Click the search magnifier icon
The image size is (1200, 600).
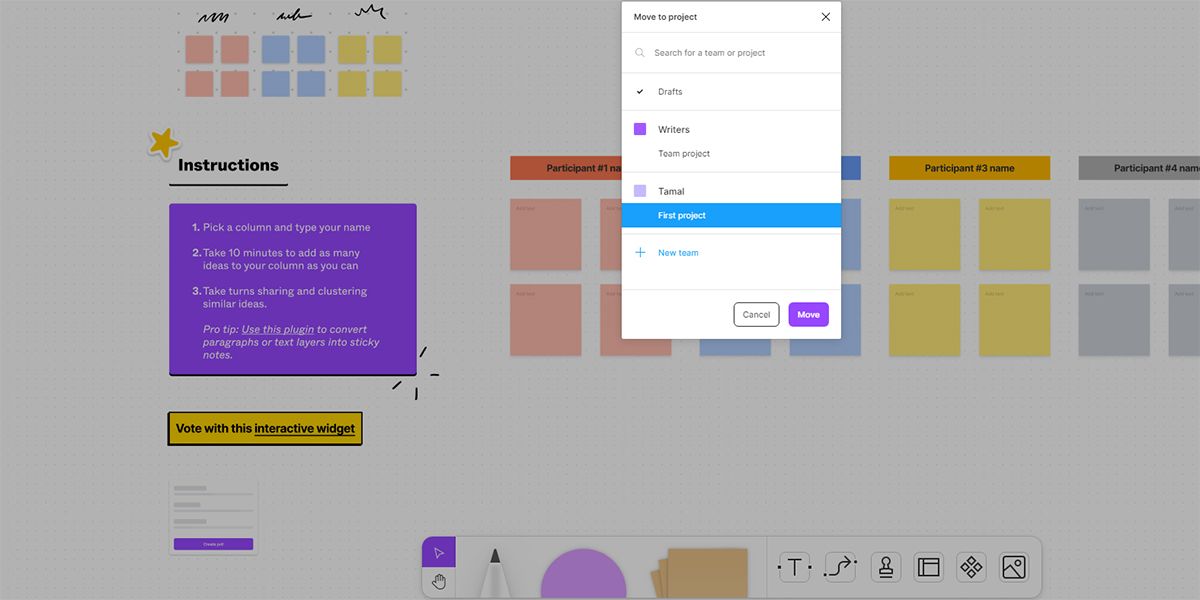640,53
